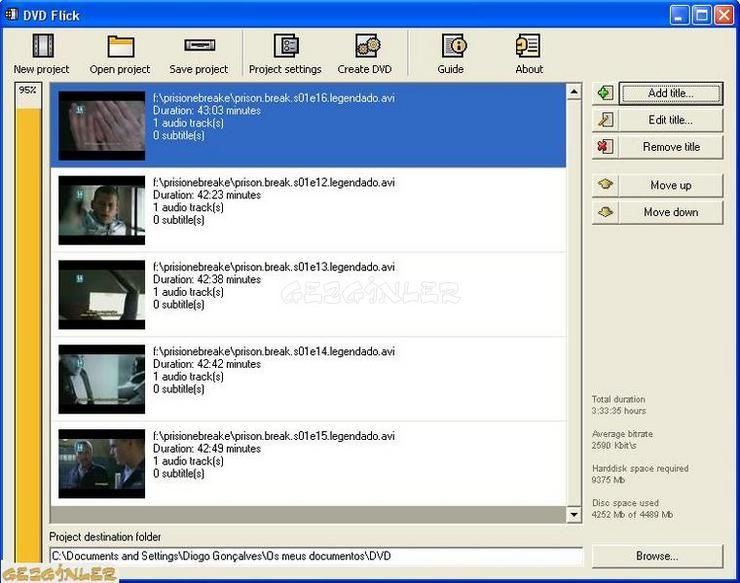Select prison.break.s01e14.legendado.avi file path
740x583 pixels.
pyautogui.click(x=274, y=352)
